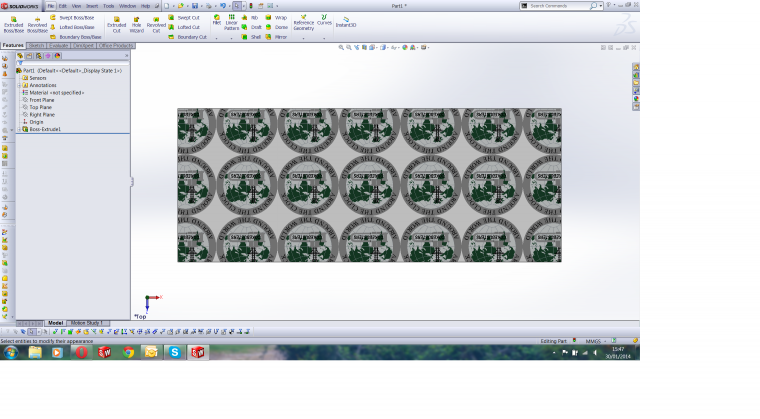The image size is (760, 419).
Task: Apply the Fillet tool
Action: point(217,19)
